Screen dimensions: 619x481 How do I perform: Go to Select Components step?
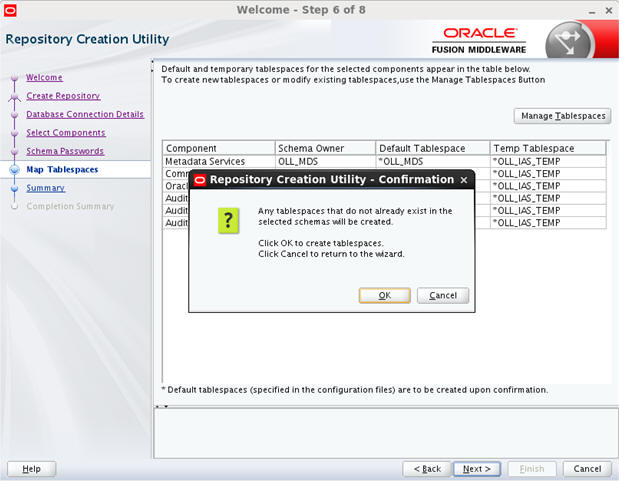point(66,133)
